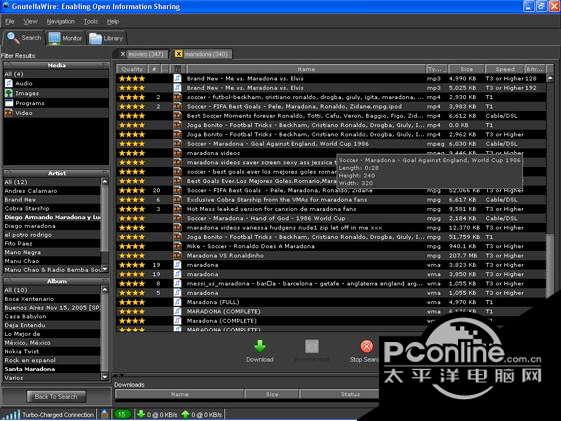Viewport: 561px width, 421px height.
Task: Select album Casa Babylon
Action: point(52,317)
